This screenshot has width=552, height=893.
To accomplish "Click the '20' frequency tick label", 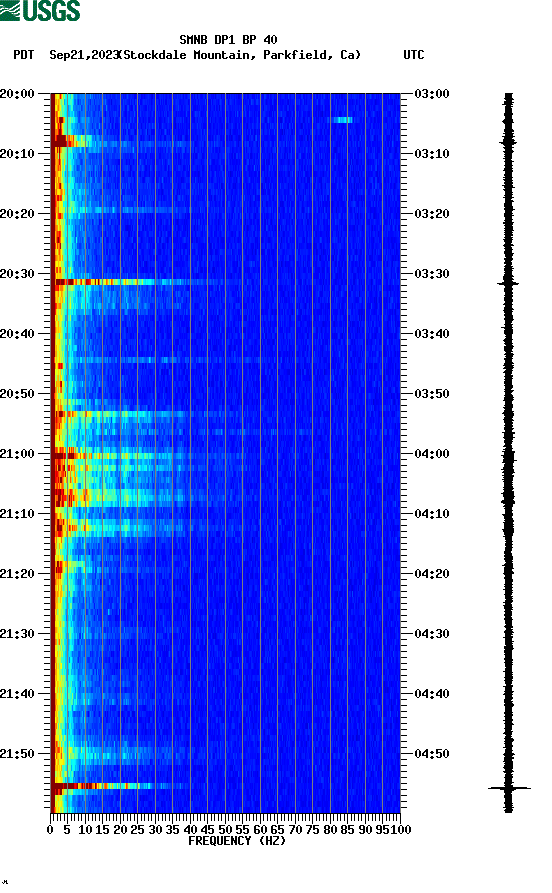I will click(x=120, y=830).
